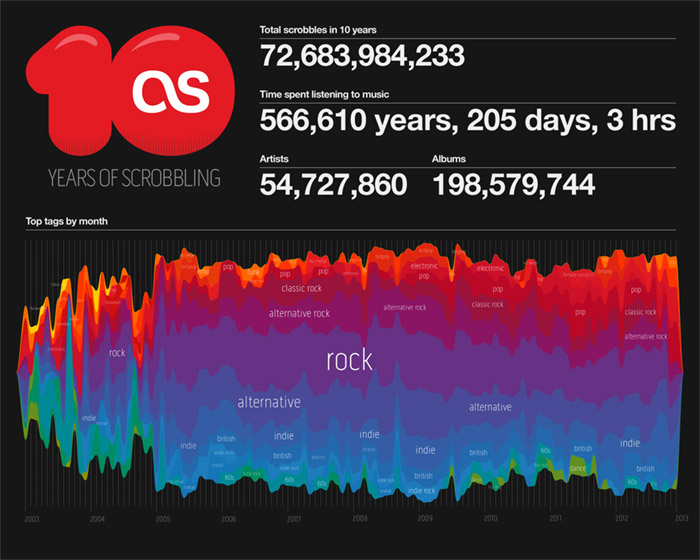Click the 2013 year marker on the axis

coord(682,518)
